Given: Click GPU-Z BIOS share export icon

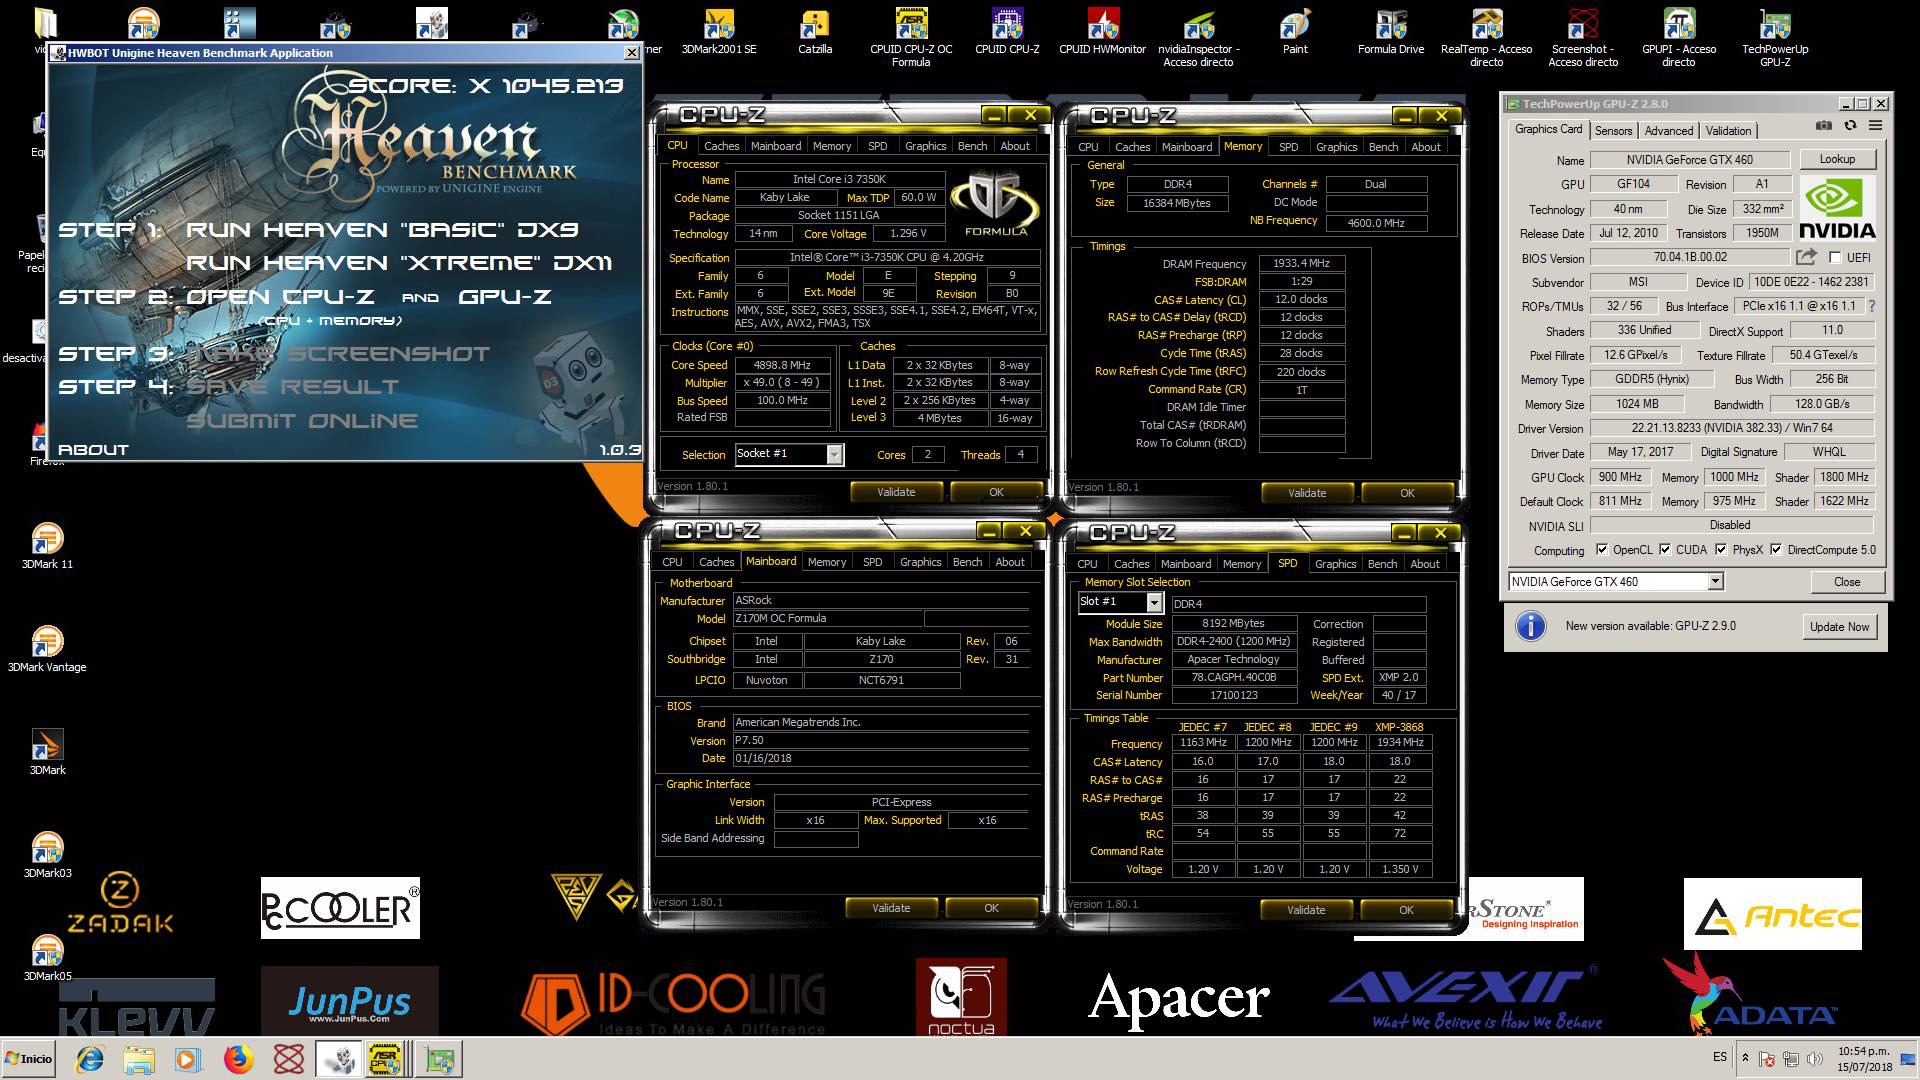Looking at the screenshot, I should point(1805,257).
